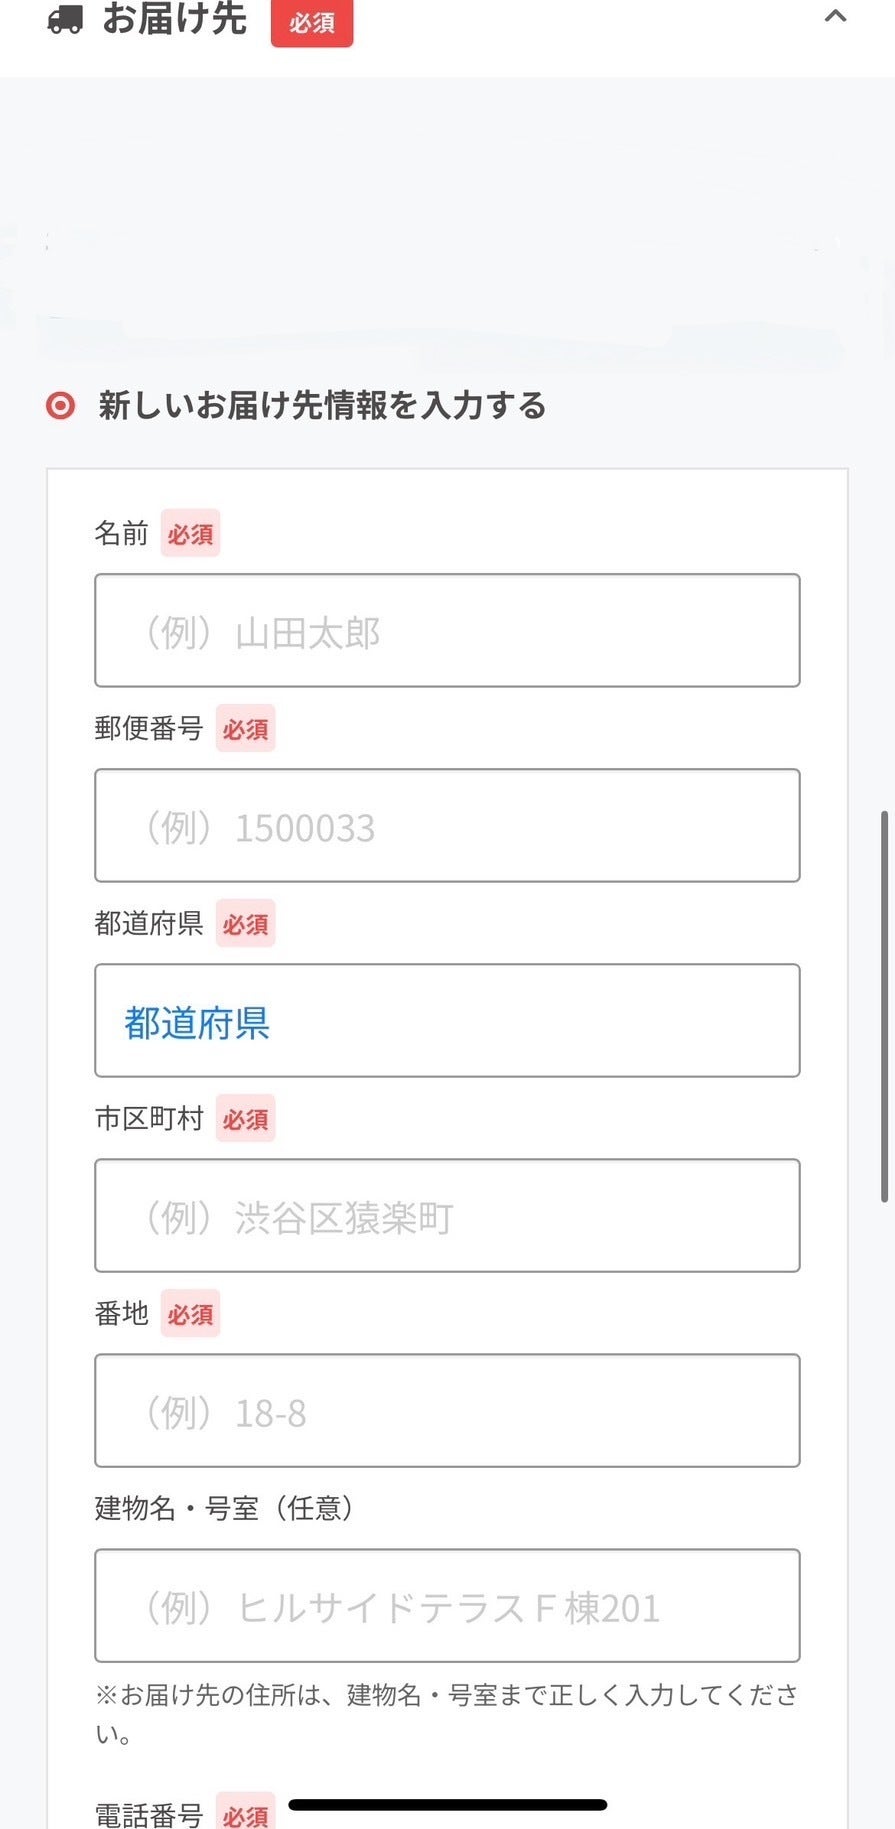Click the 必須 badge next to 郵便番号
This screenshot has height=1829, width=895.
tap(245, 729)
